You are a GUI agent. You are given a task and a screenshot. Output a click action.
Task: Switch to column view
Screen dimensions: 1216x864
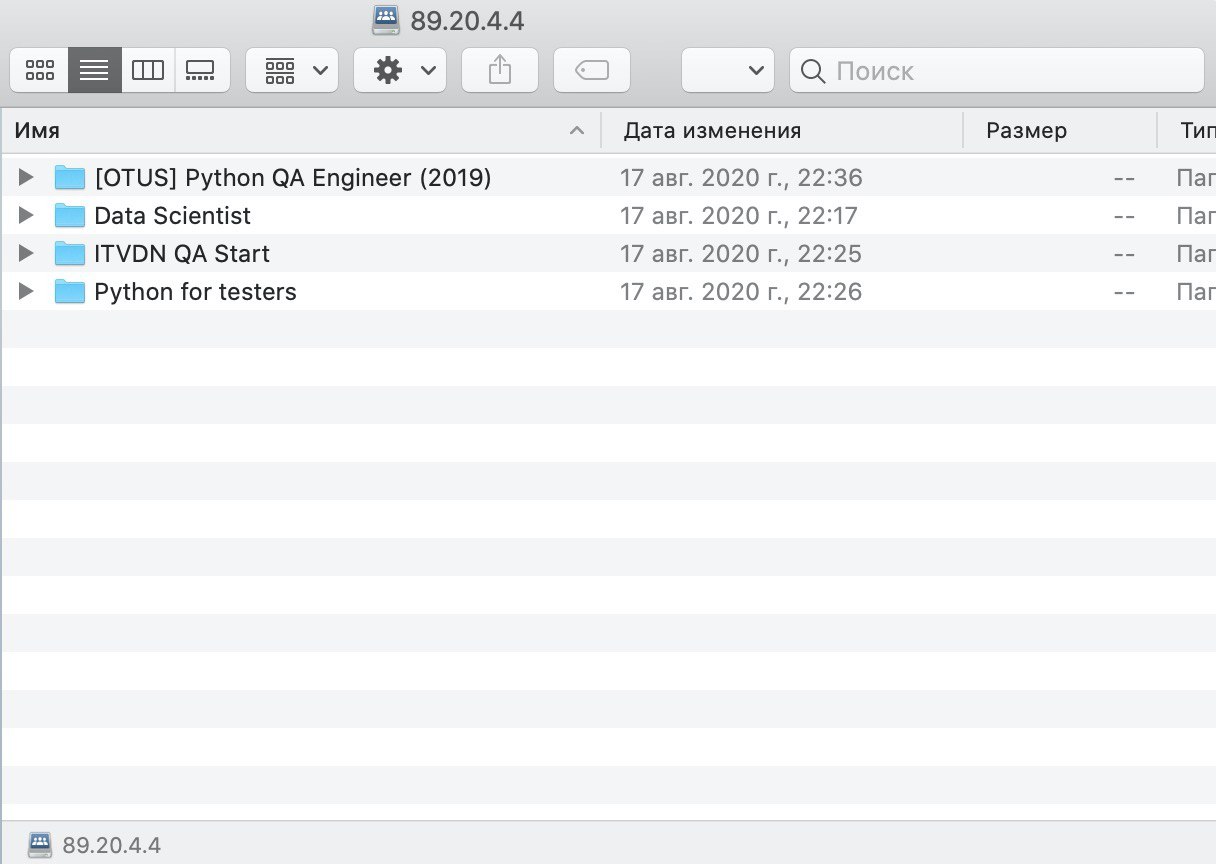[148, 70]
